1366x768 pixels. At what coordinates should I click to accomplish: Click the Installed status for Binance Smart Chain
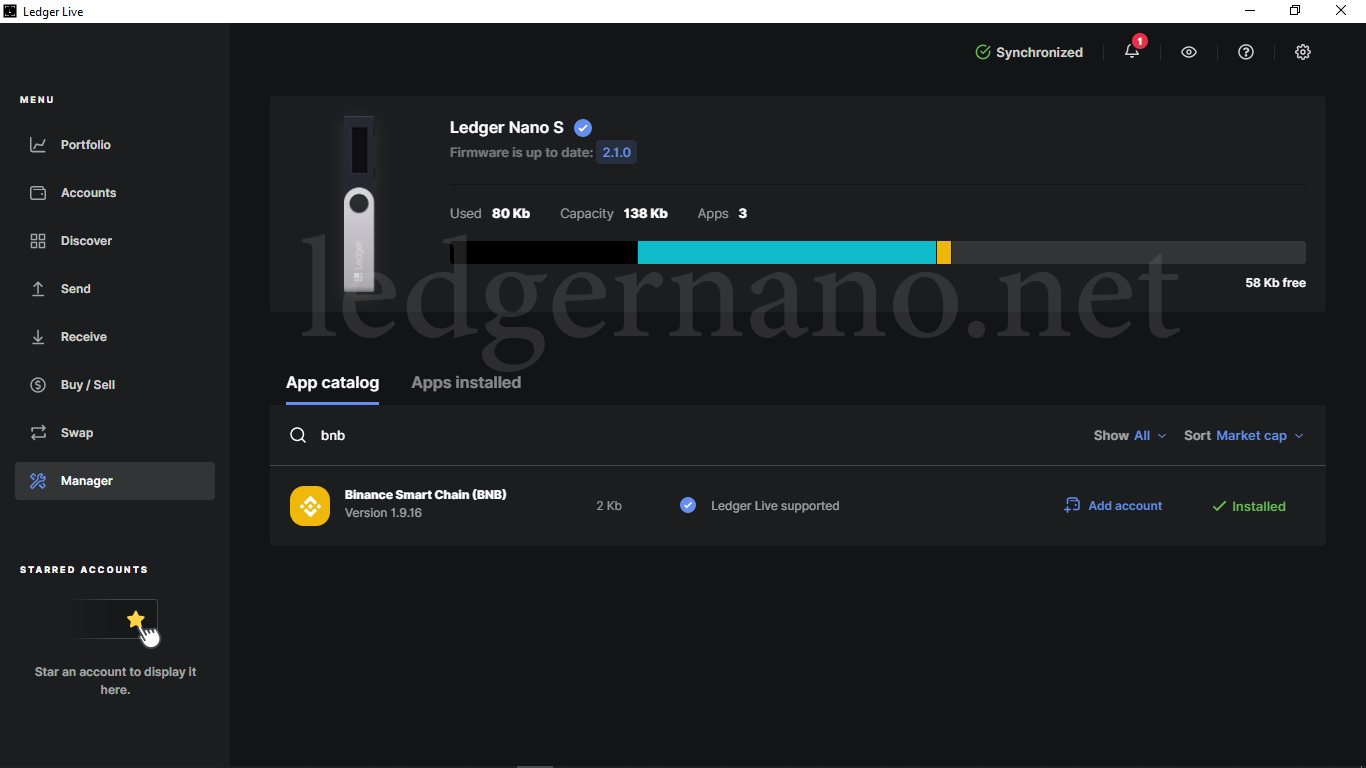point(1249,506)
